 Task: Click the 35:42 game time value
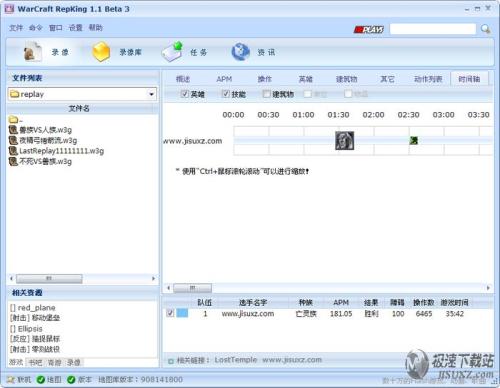(455, 314)
